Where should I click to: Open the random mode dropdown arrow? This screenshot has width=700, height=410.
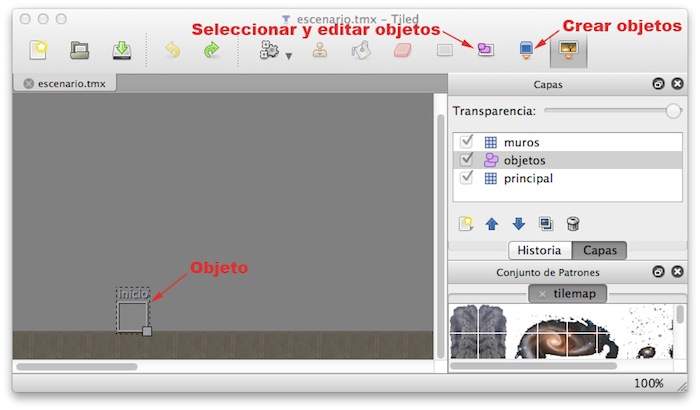pyautogui.click(x=289, y=56)
